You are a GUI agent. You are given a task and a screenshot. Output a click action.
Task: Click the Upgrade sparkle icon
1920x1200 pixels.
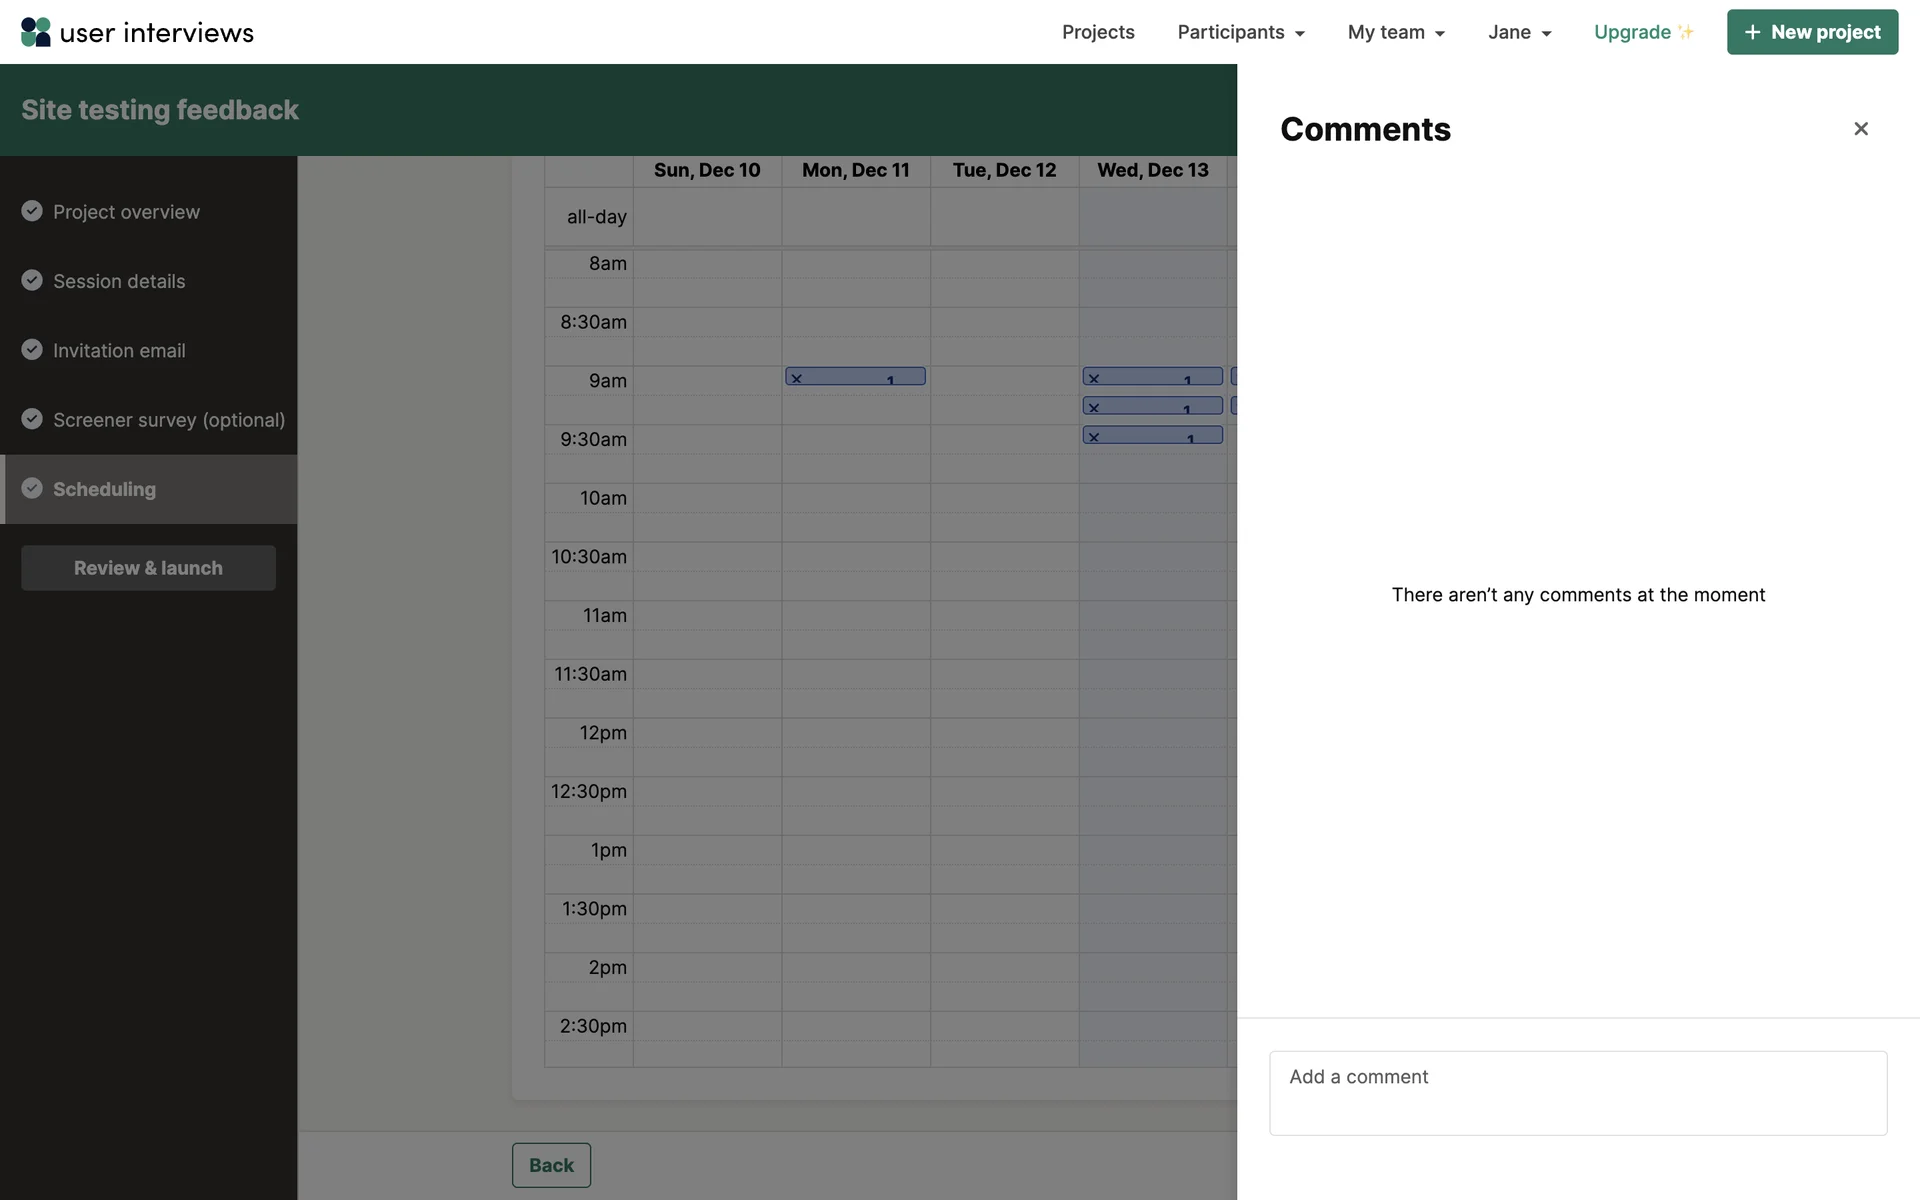click(1686, 32)
